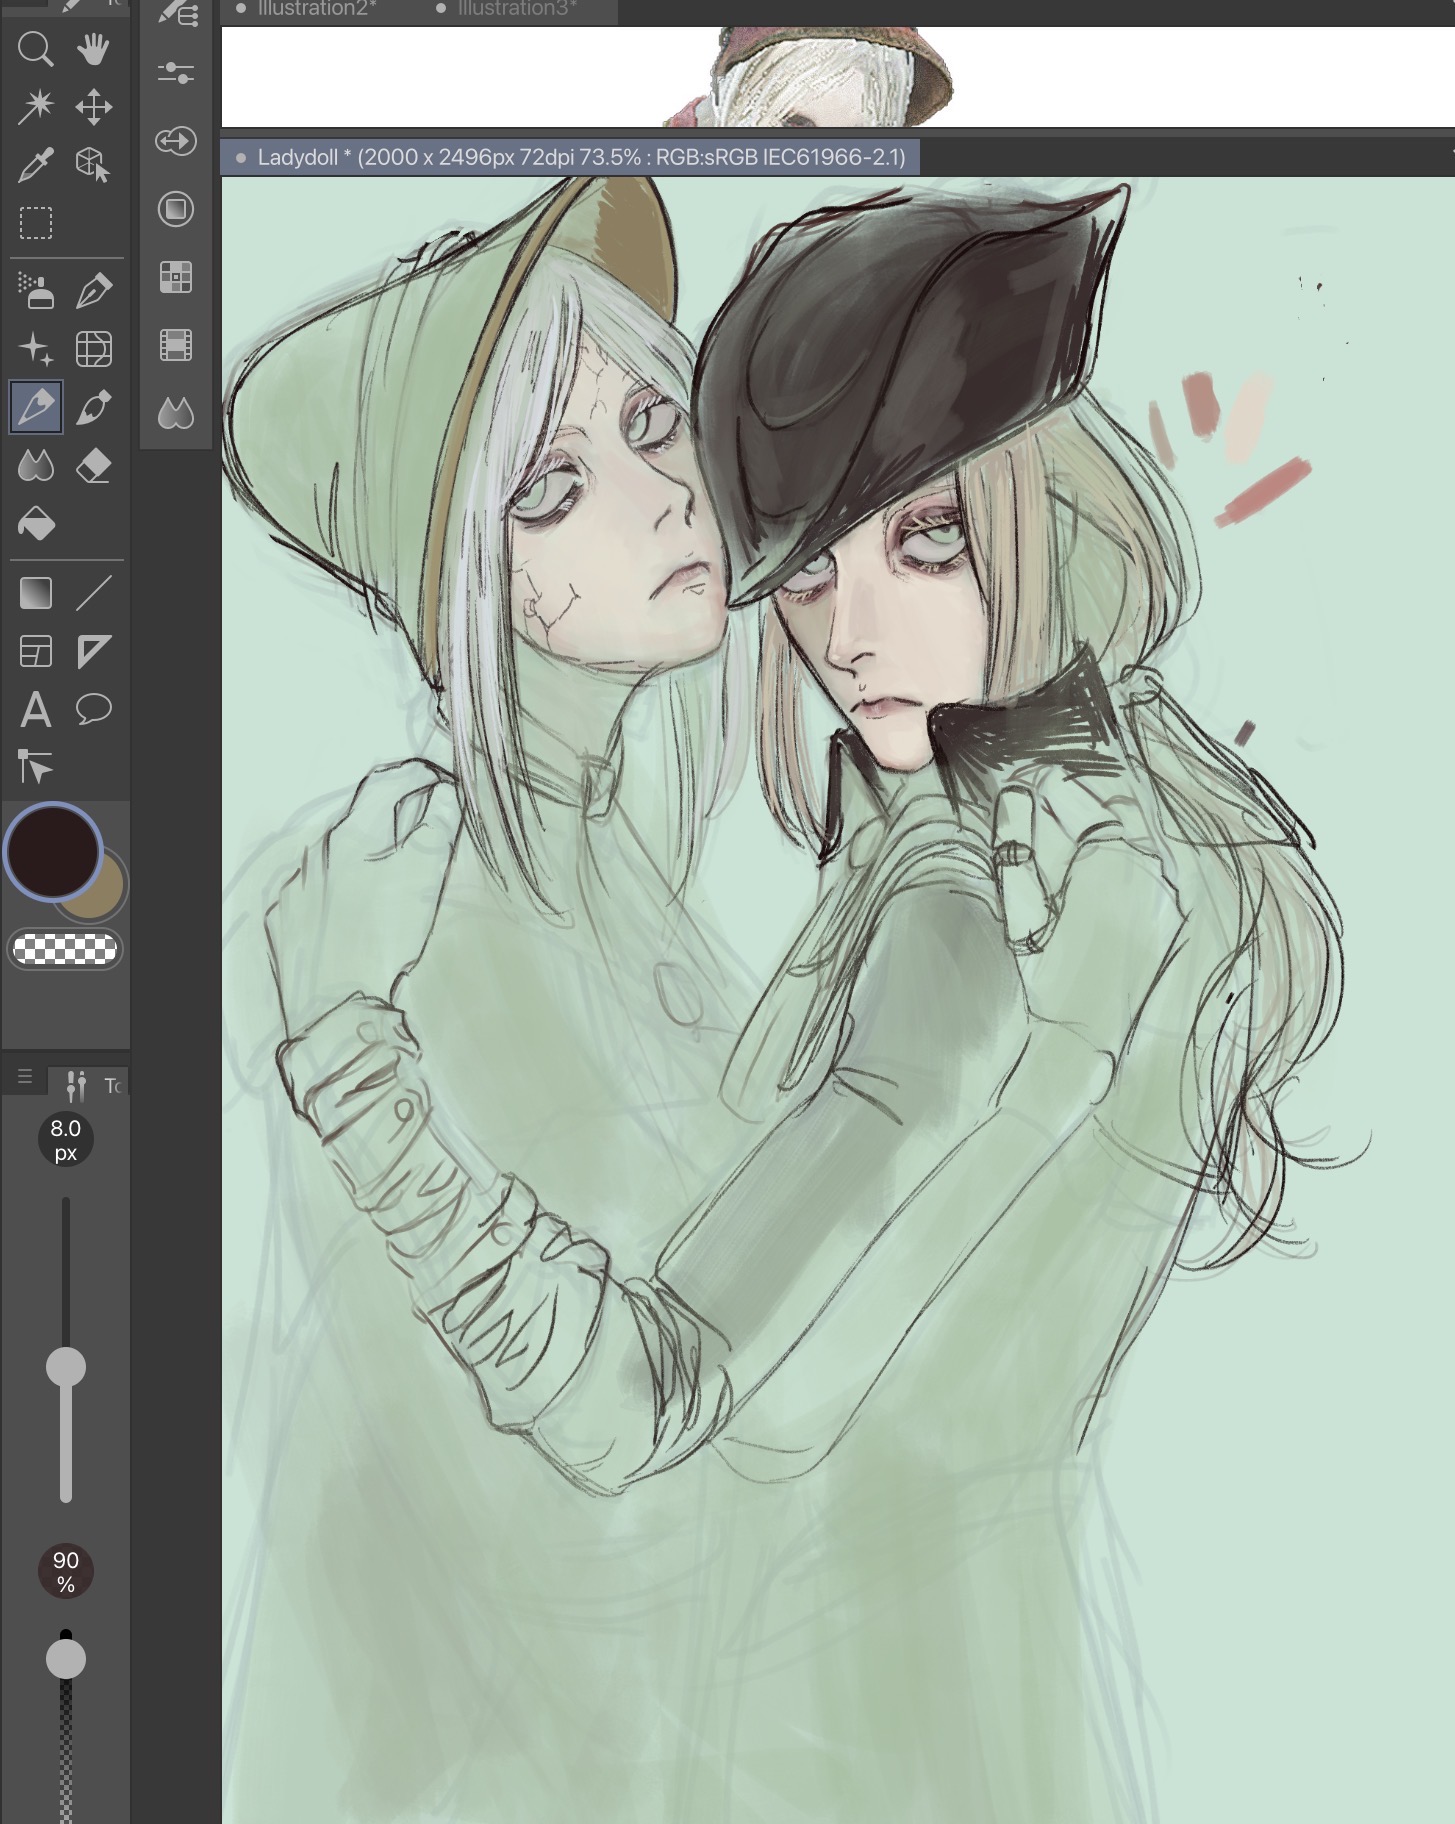
Task: Select the Move layer tool
Action: click(94, 107)
